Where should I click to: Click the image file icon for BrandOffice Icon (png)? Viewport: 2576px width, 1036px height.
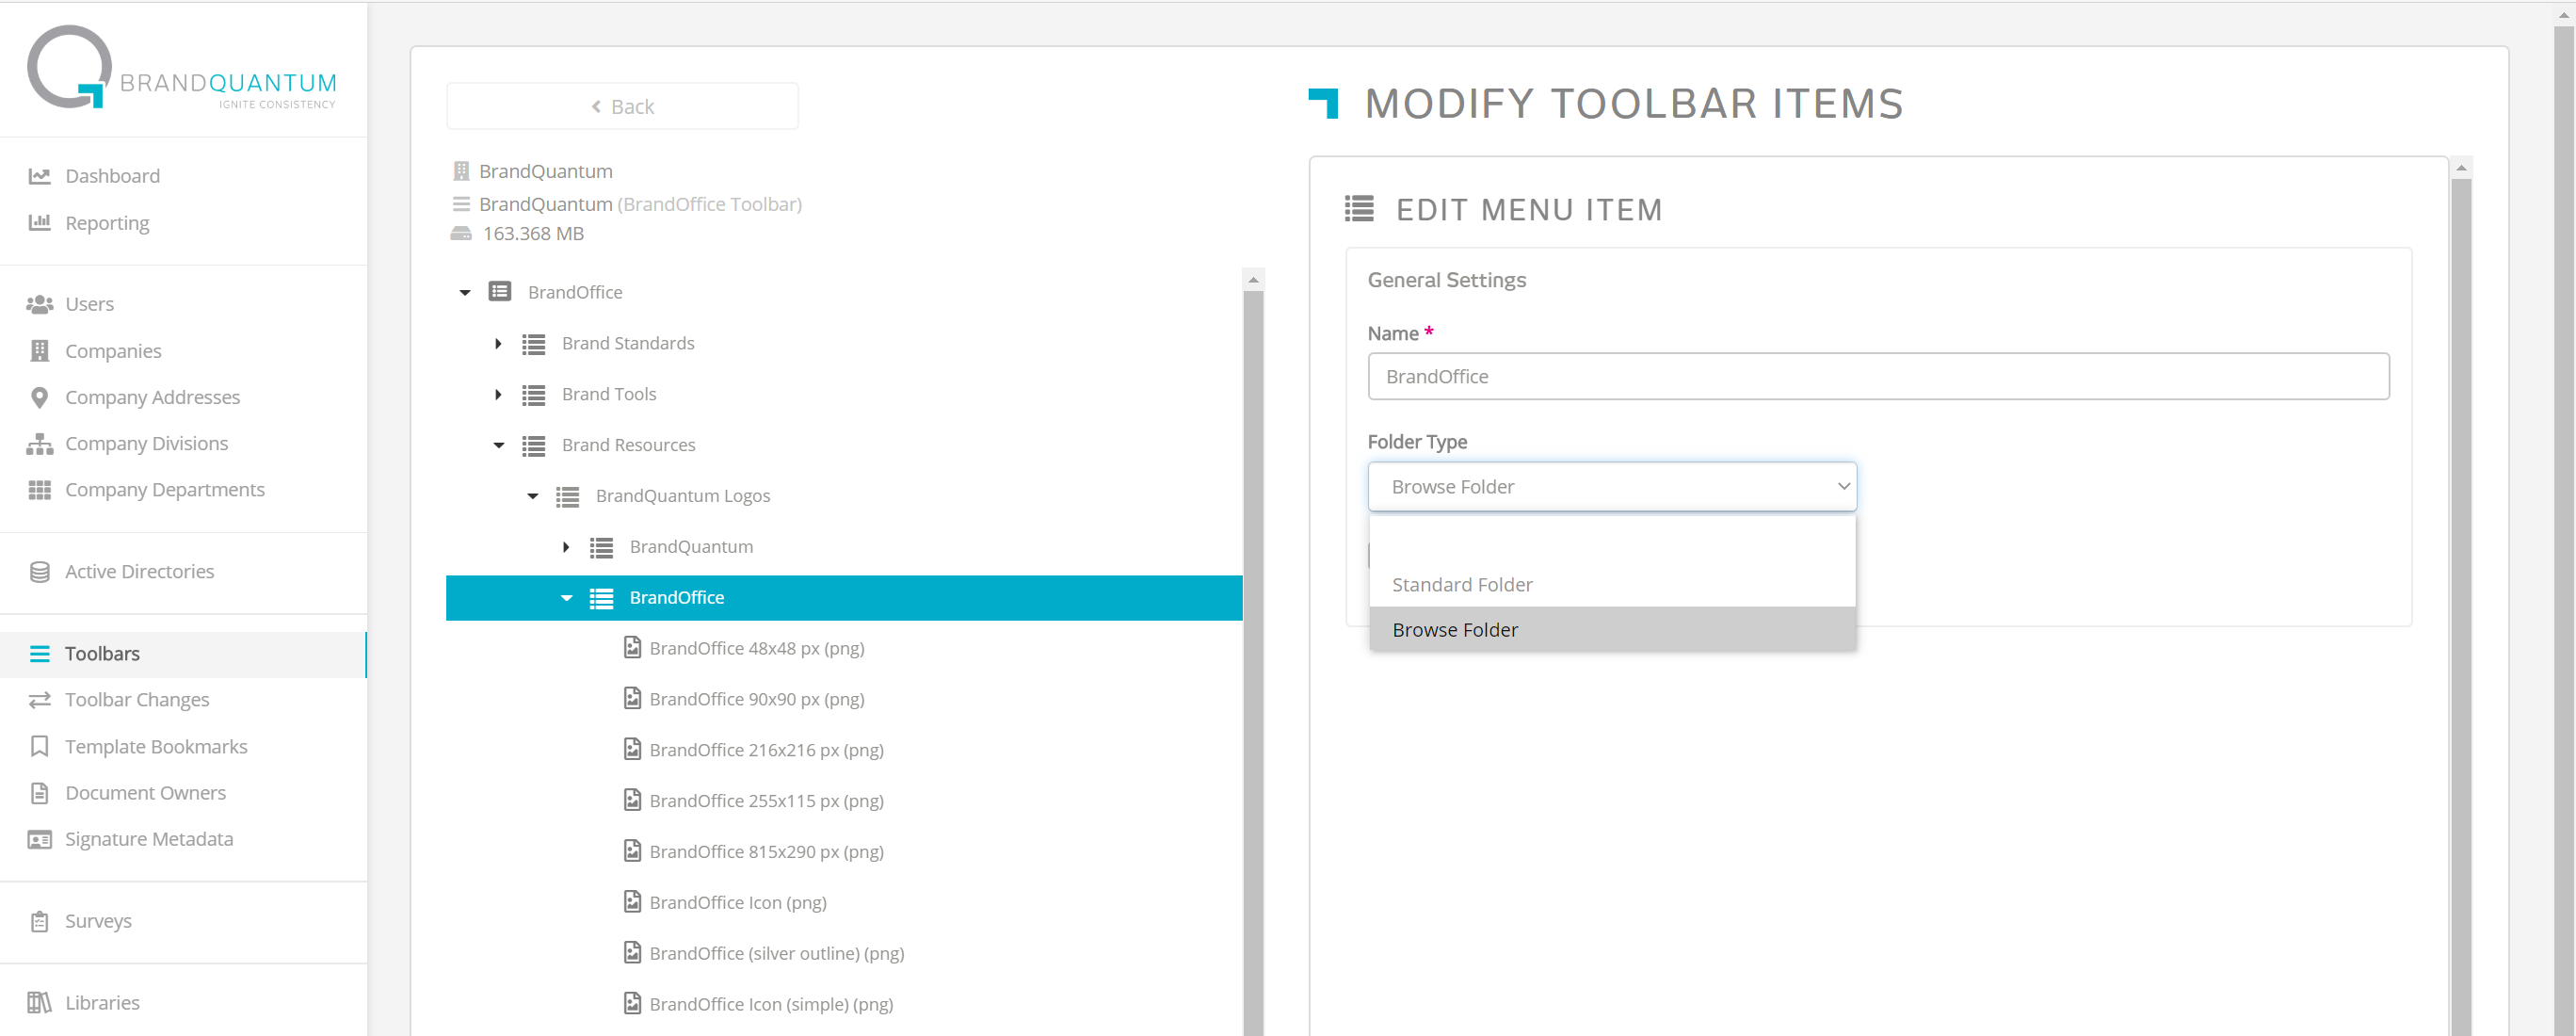coord(632,902)
